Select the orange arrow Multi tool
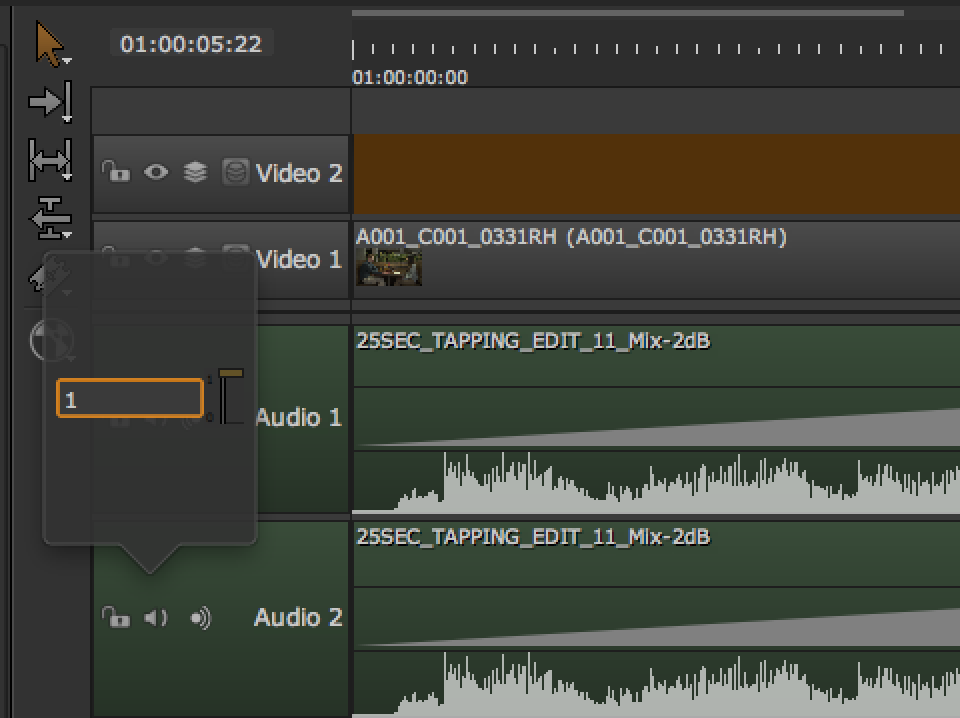The height and width of the screenshot is (718, 960). pos(49,44)
